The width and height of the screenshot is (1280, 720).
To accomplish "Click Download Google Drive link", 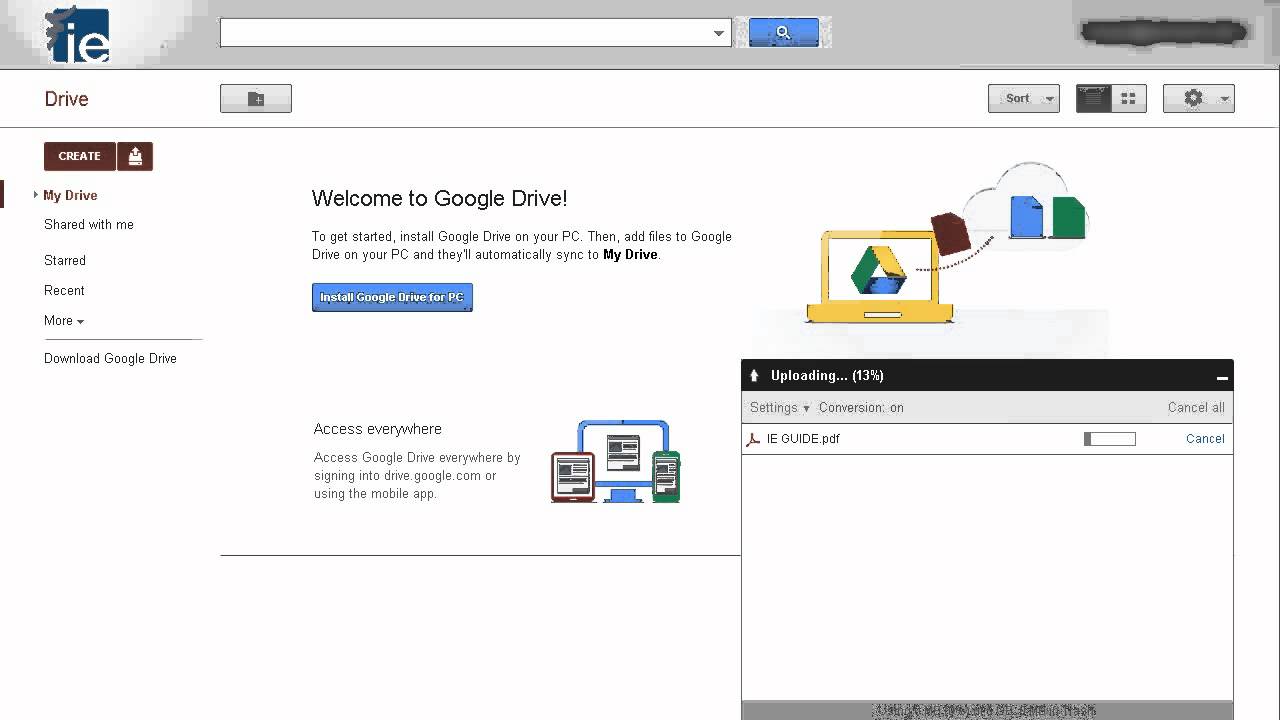I will click(x=110, y=358).
